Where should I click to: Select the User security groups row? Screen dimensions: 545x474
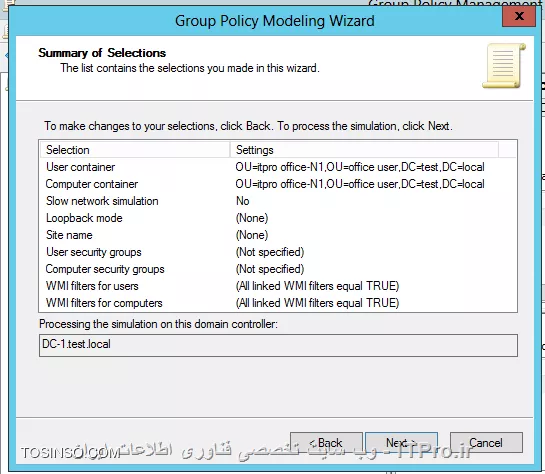point(278,252)
